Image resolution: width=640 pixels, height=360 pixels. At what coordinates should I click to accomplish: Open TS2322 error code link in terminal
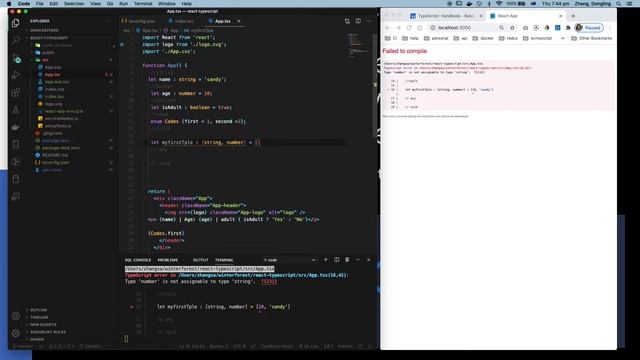(269, 282)
